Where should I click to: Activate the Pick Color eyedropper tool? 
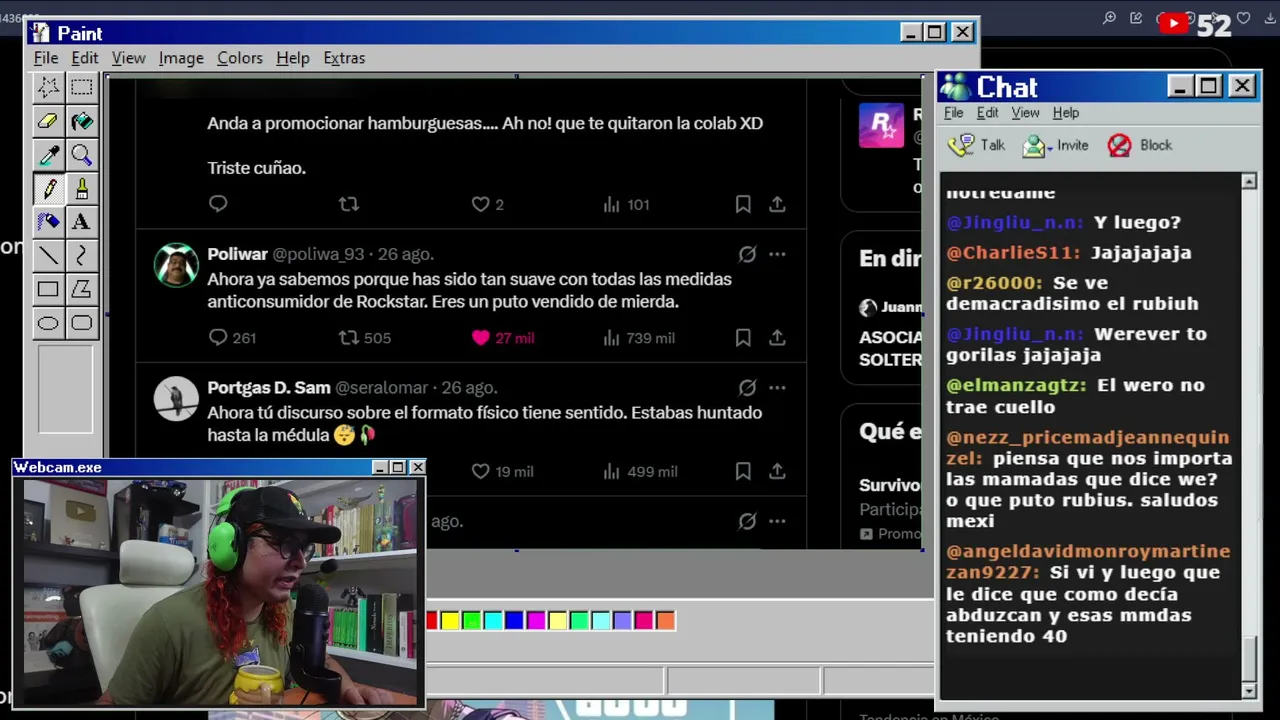pyautogui.click(x=48, y=155)
